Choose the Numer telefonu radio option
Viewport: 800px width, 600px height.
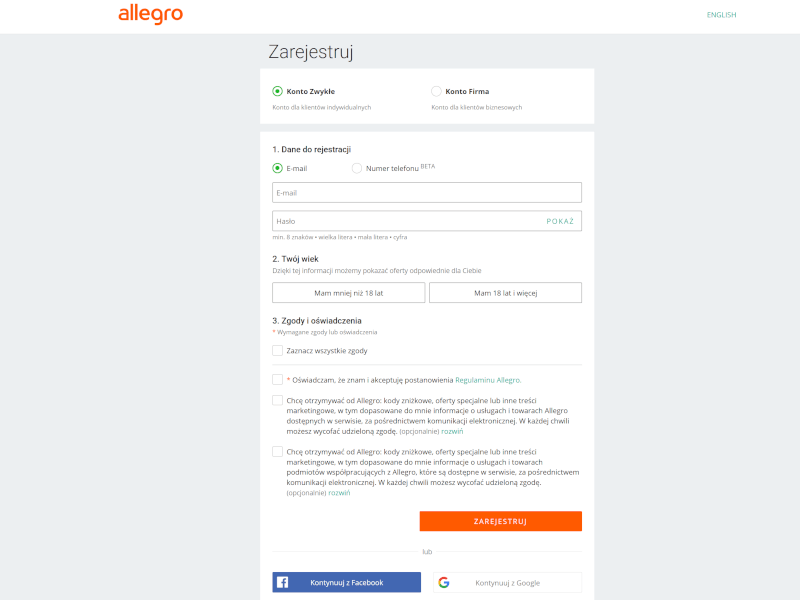click(357, 168)
